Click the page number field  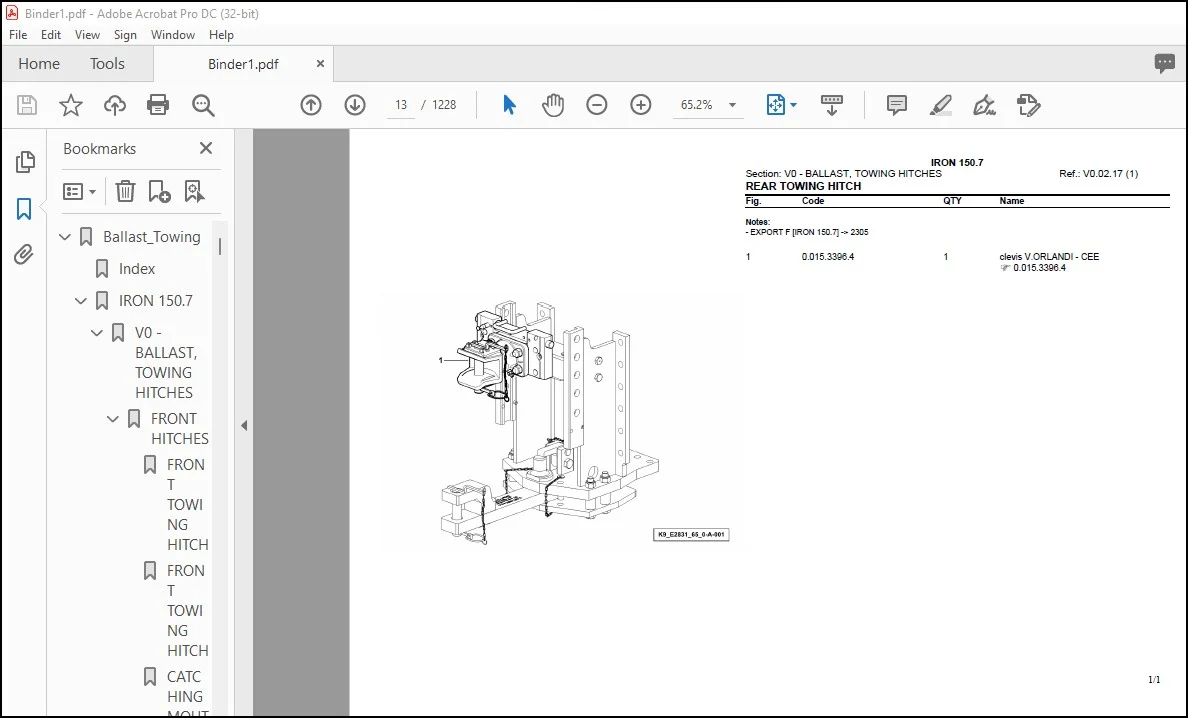(401, 105)
